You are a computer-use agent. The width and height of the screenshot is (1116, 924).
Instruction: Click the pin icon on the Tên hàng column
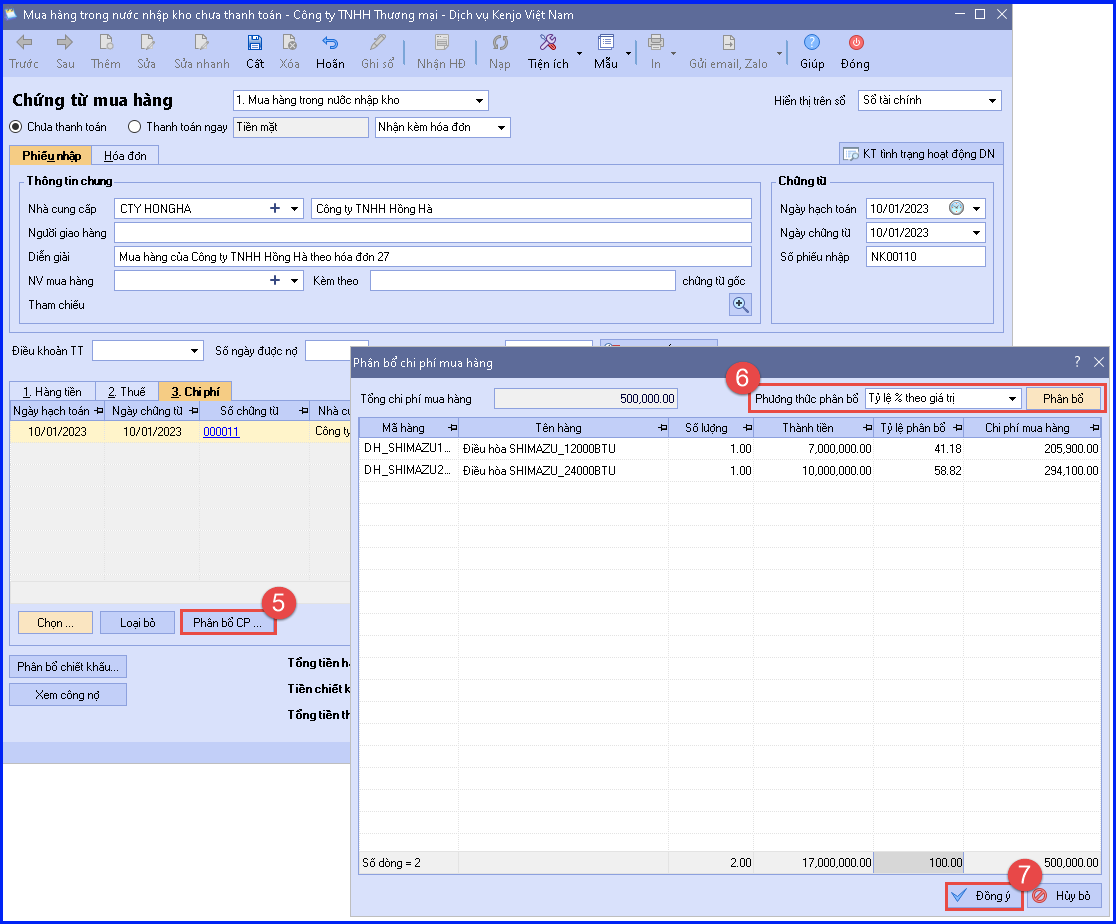click(x=663, y=428)
